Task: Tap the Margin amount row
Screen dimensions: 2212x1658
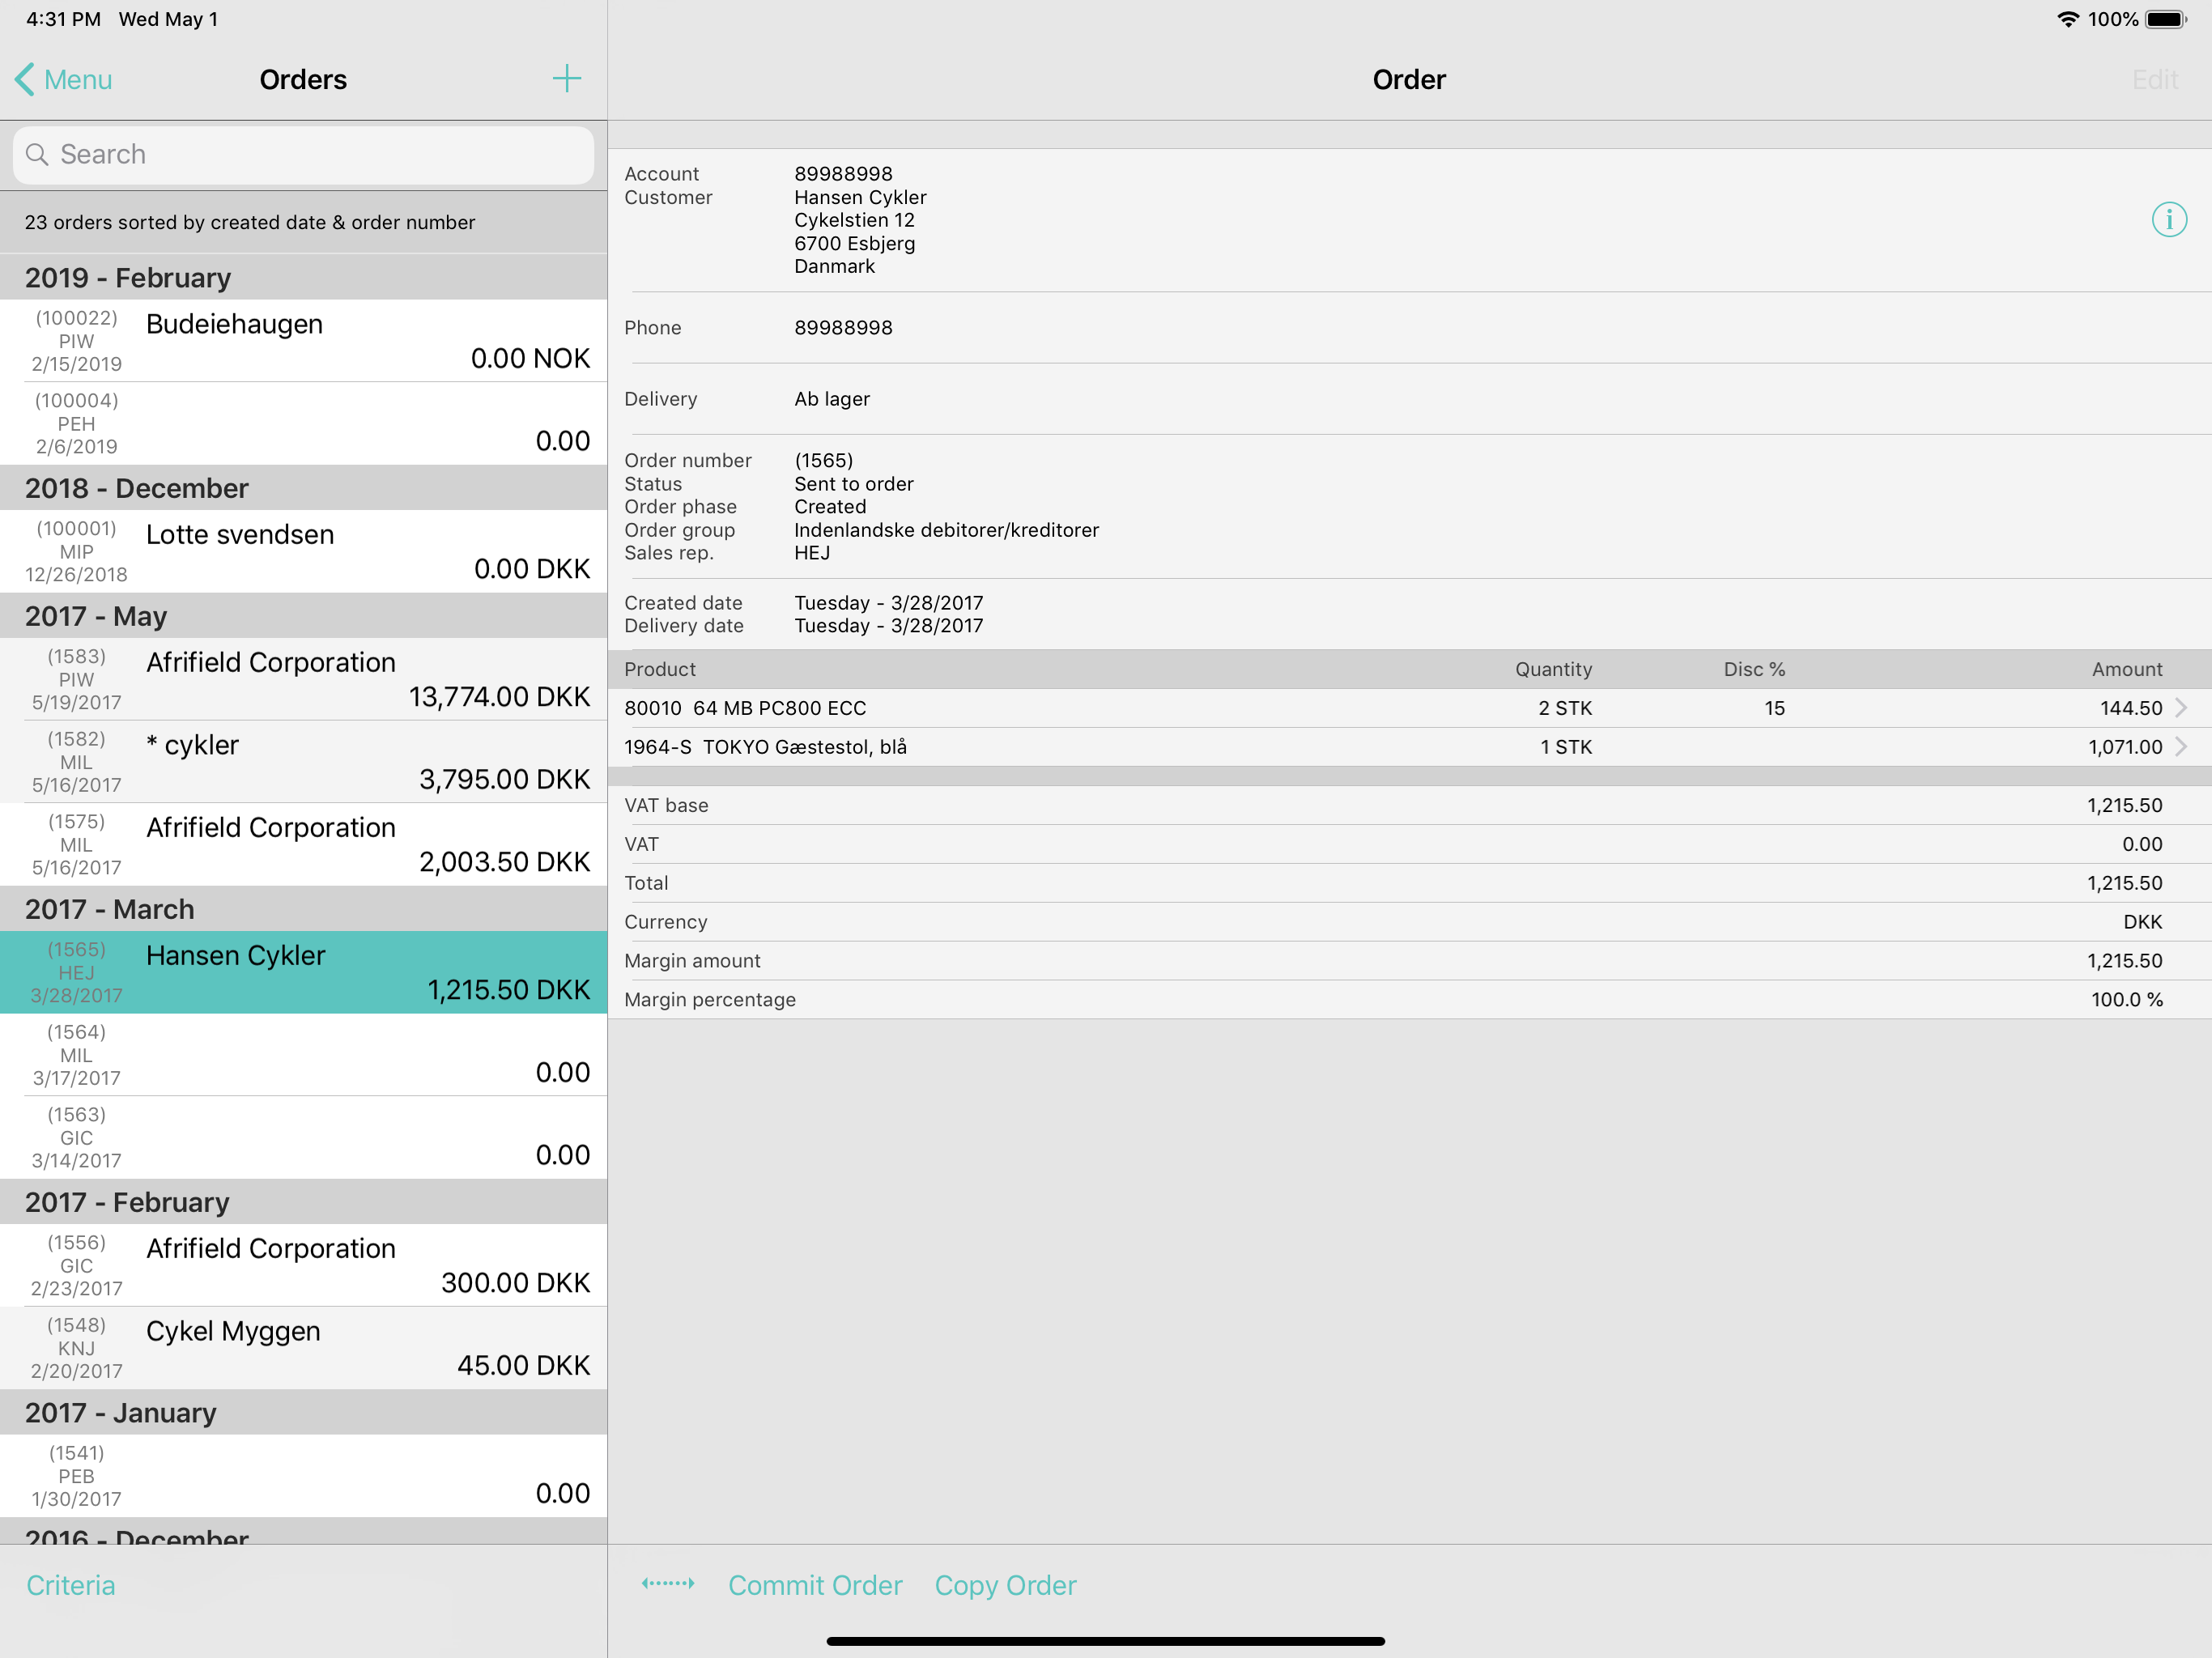Action: tap(1409, 961)
